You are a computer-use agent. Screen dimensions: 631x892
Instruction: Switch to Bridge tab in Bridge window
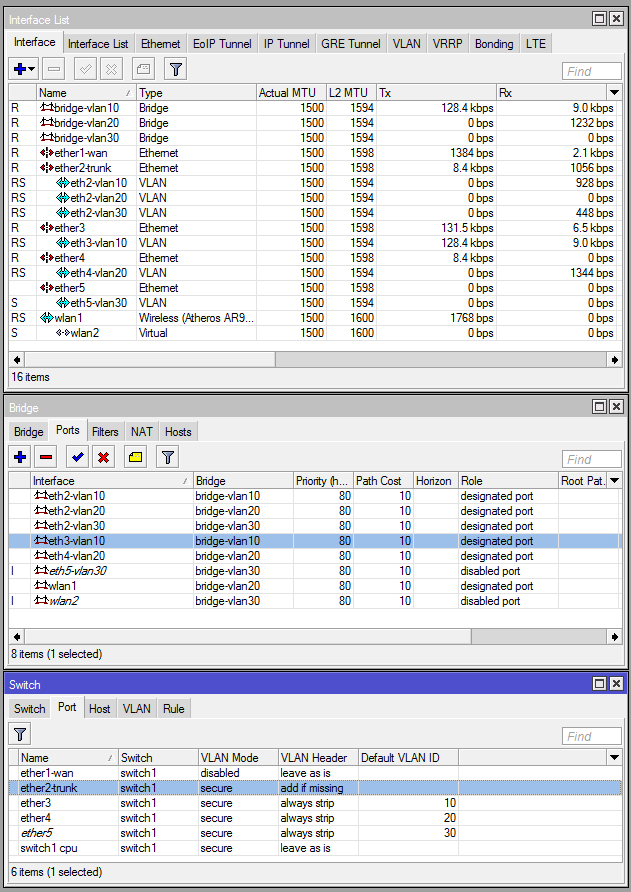click(x=28, y=432)
